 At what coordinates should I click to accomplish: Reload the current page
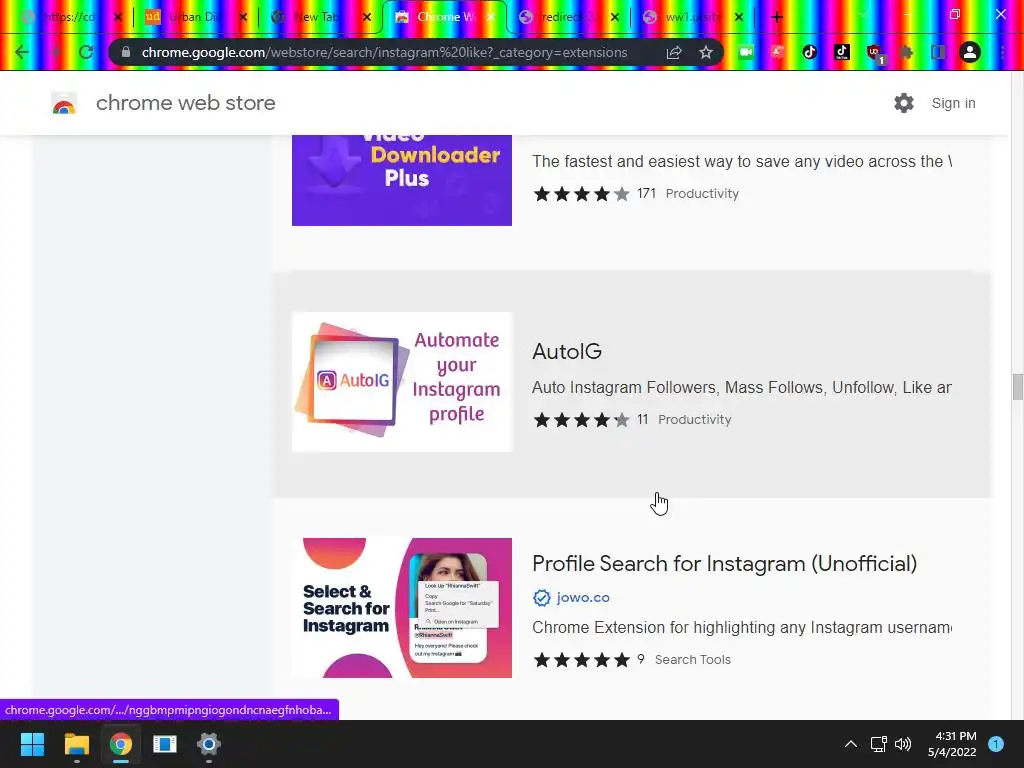coord(86,52)
